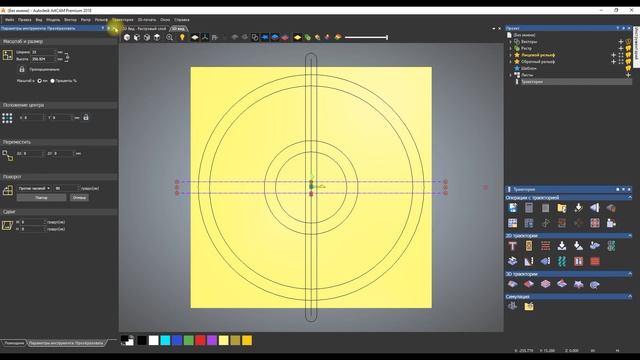Click the three-axis origin toolbar icon
640x360 pixels.
click(205, 38)
